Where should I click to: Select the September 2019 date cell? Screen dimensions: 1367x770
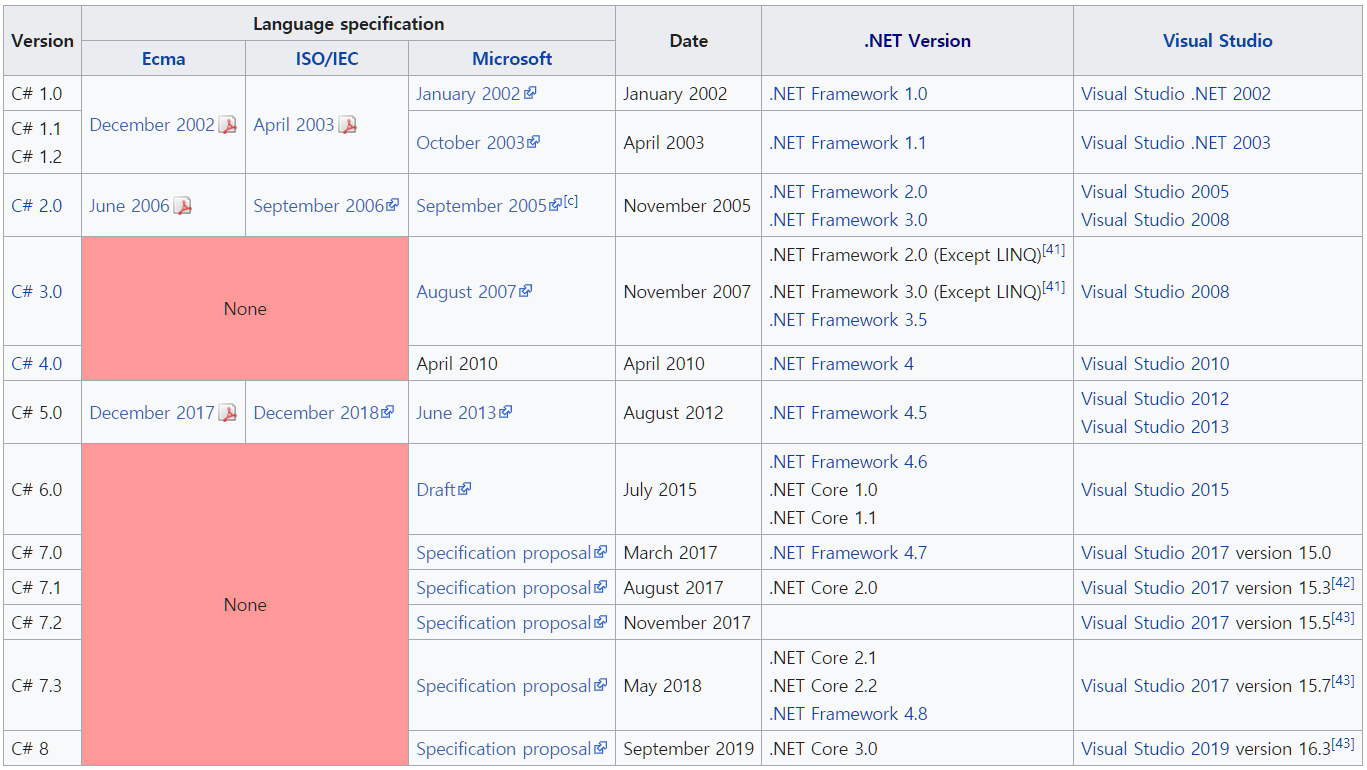click(687, 749)
